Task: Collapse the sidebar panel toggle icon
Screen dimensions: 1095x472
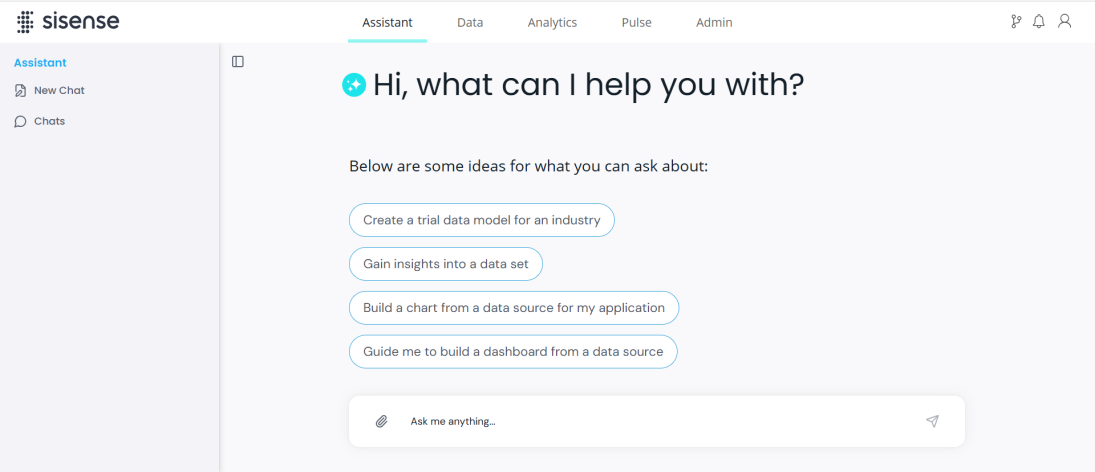Action: click(x=238, y=61)
